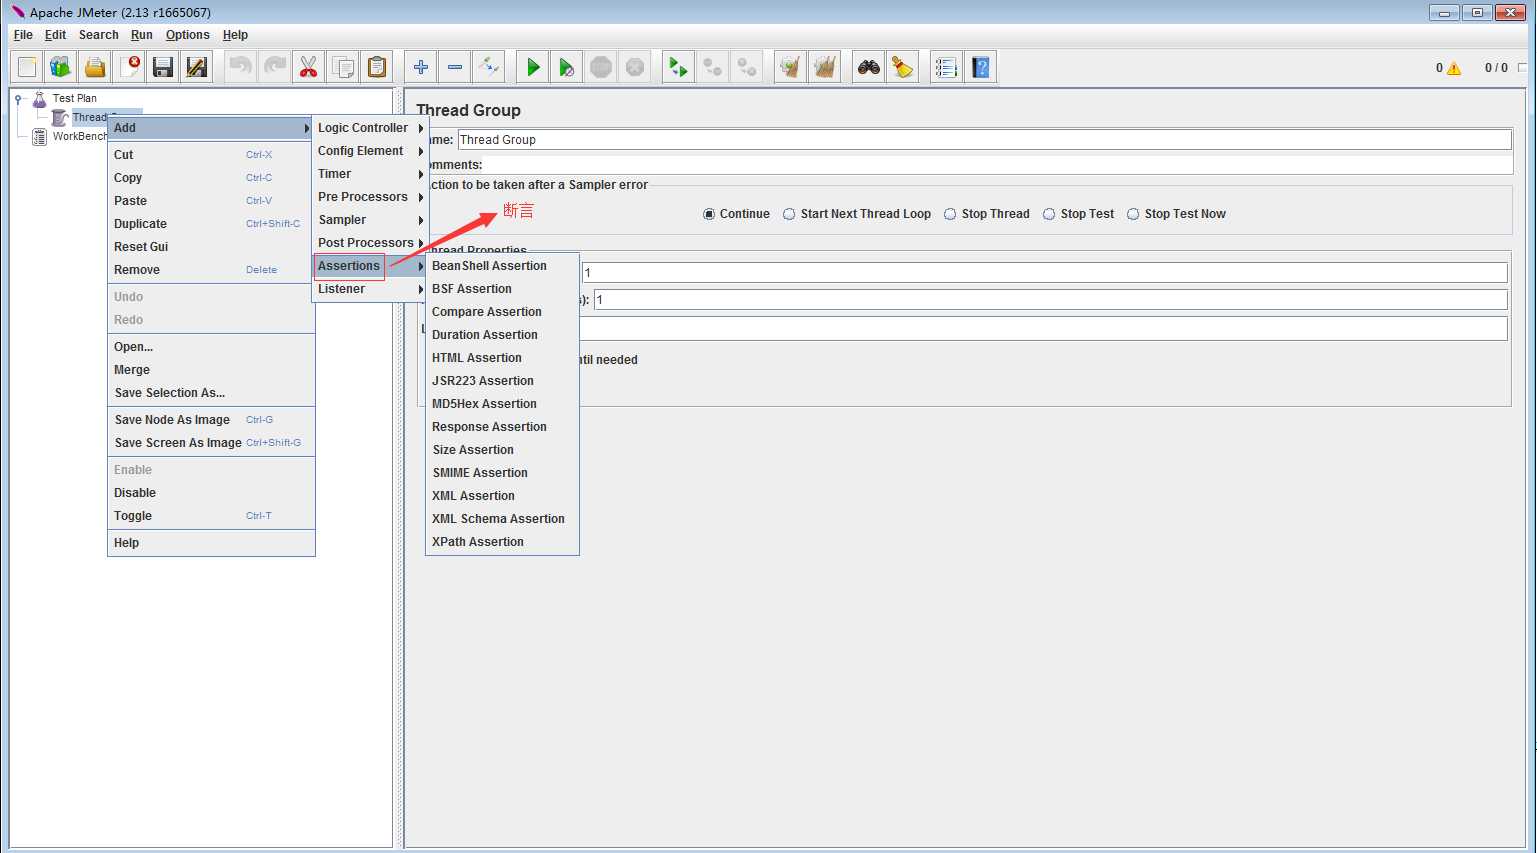
Task: Click the Open file folder icon
Action: [x=95, y=67]
